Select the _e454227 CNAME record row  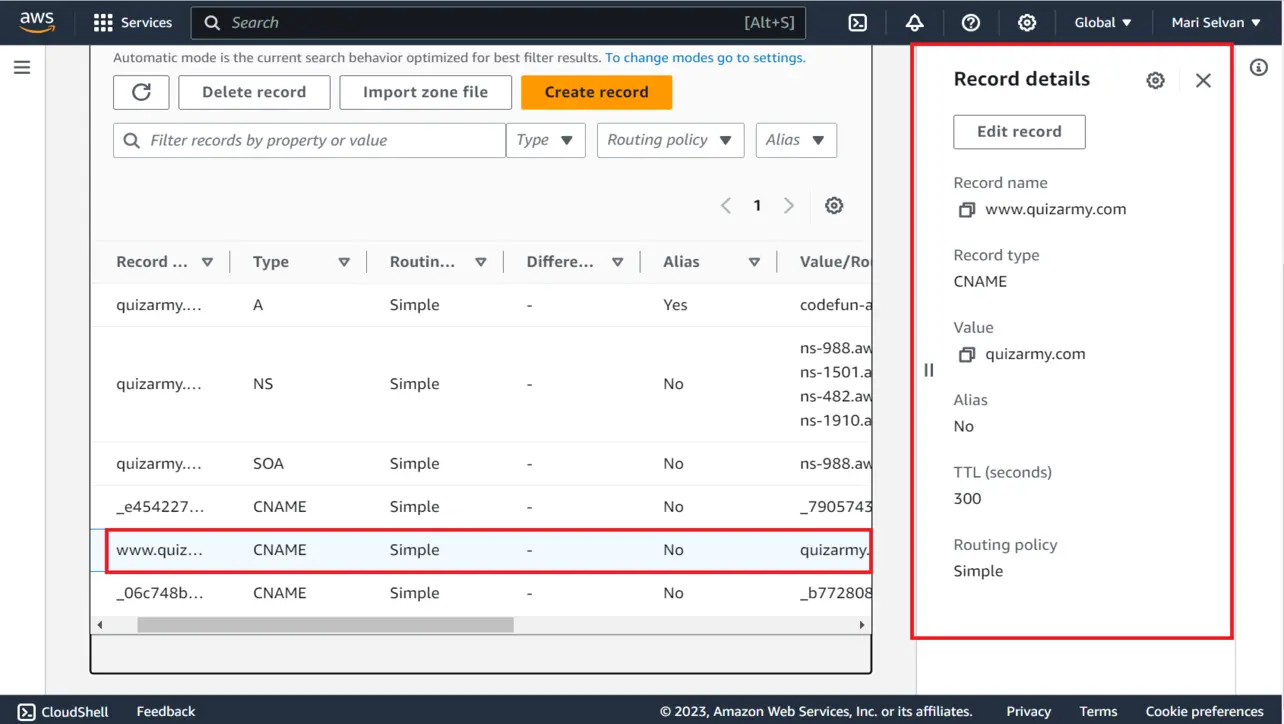click(481, 507)
